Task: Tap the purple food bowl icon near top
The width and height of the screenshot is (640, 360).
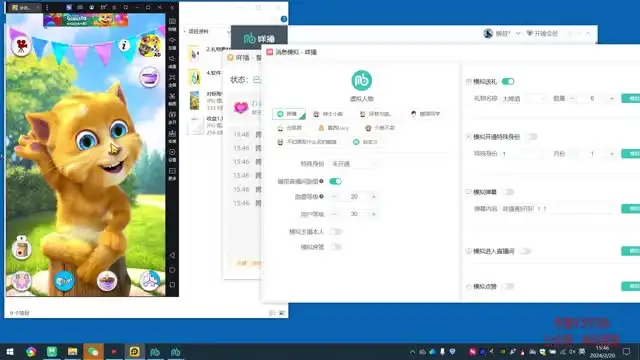Action: pyautogui.click(x=149, y=77)
